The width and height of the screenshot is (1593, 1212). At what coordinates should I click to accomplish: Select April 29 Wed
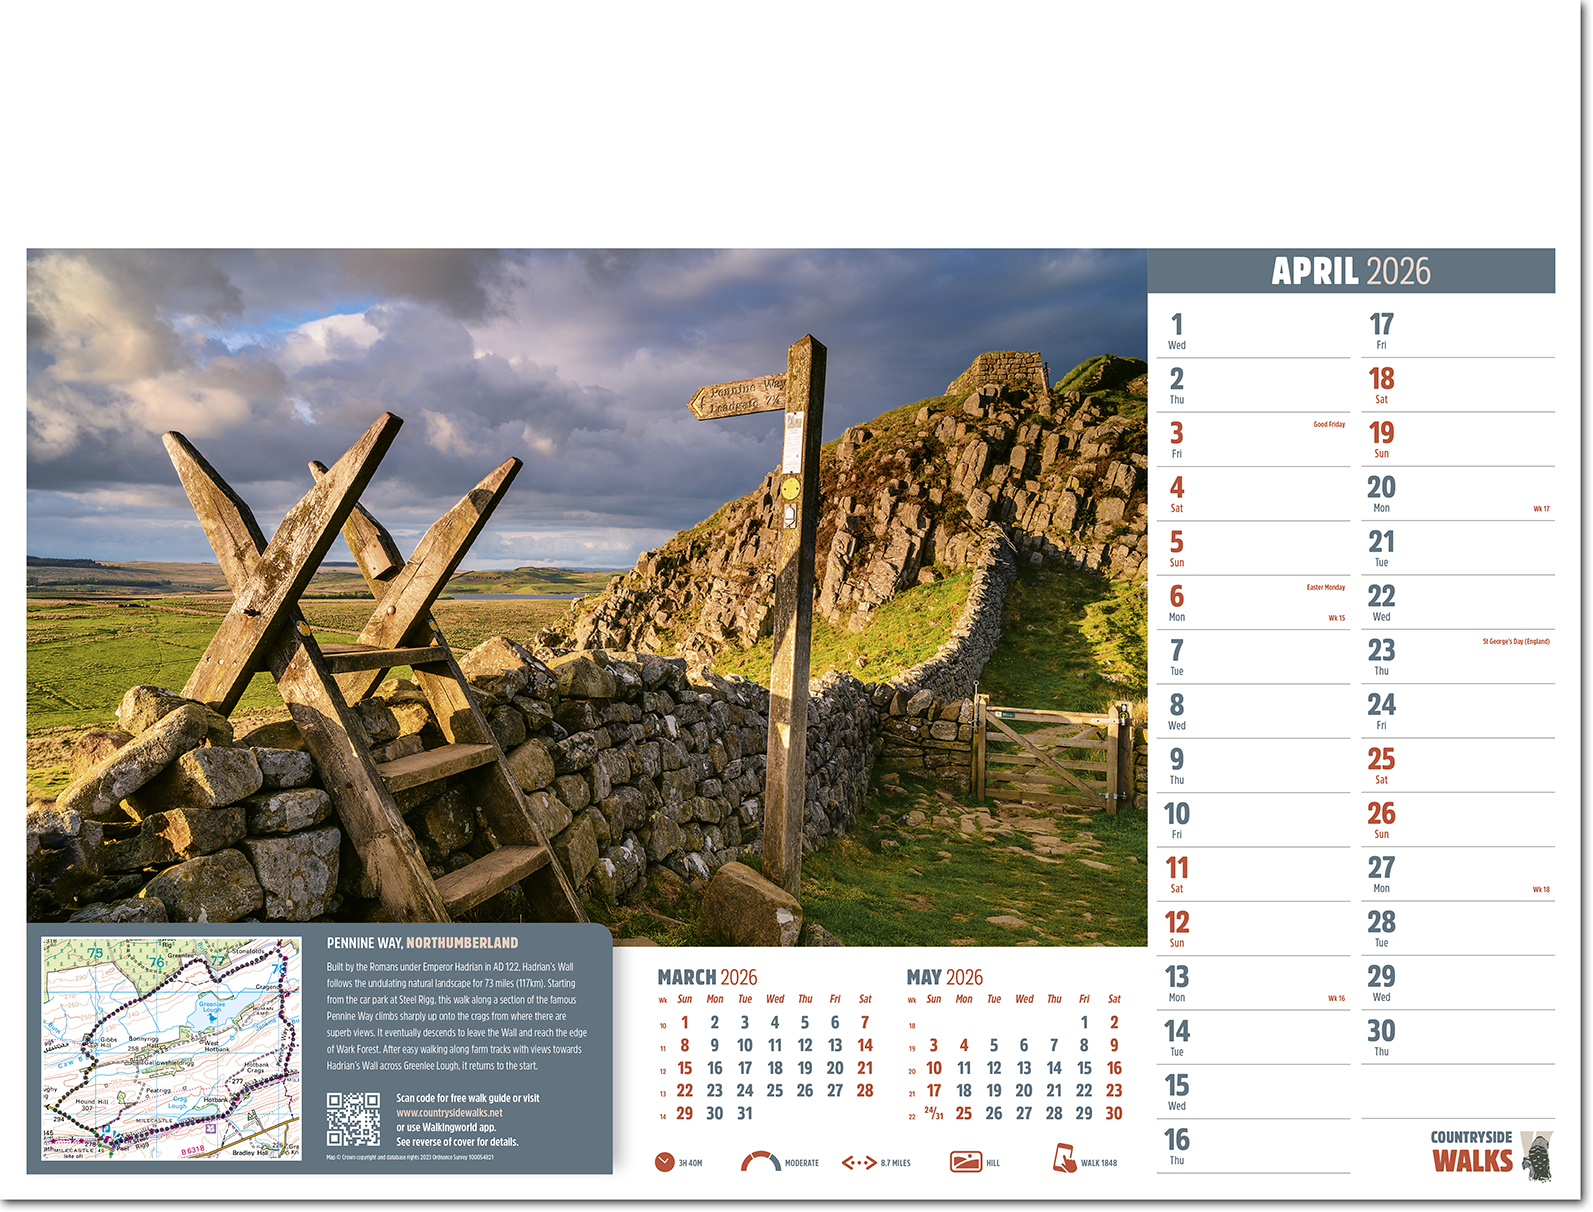point(1381,983)
